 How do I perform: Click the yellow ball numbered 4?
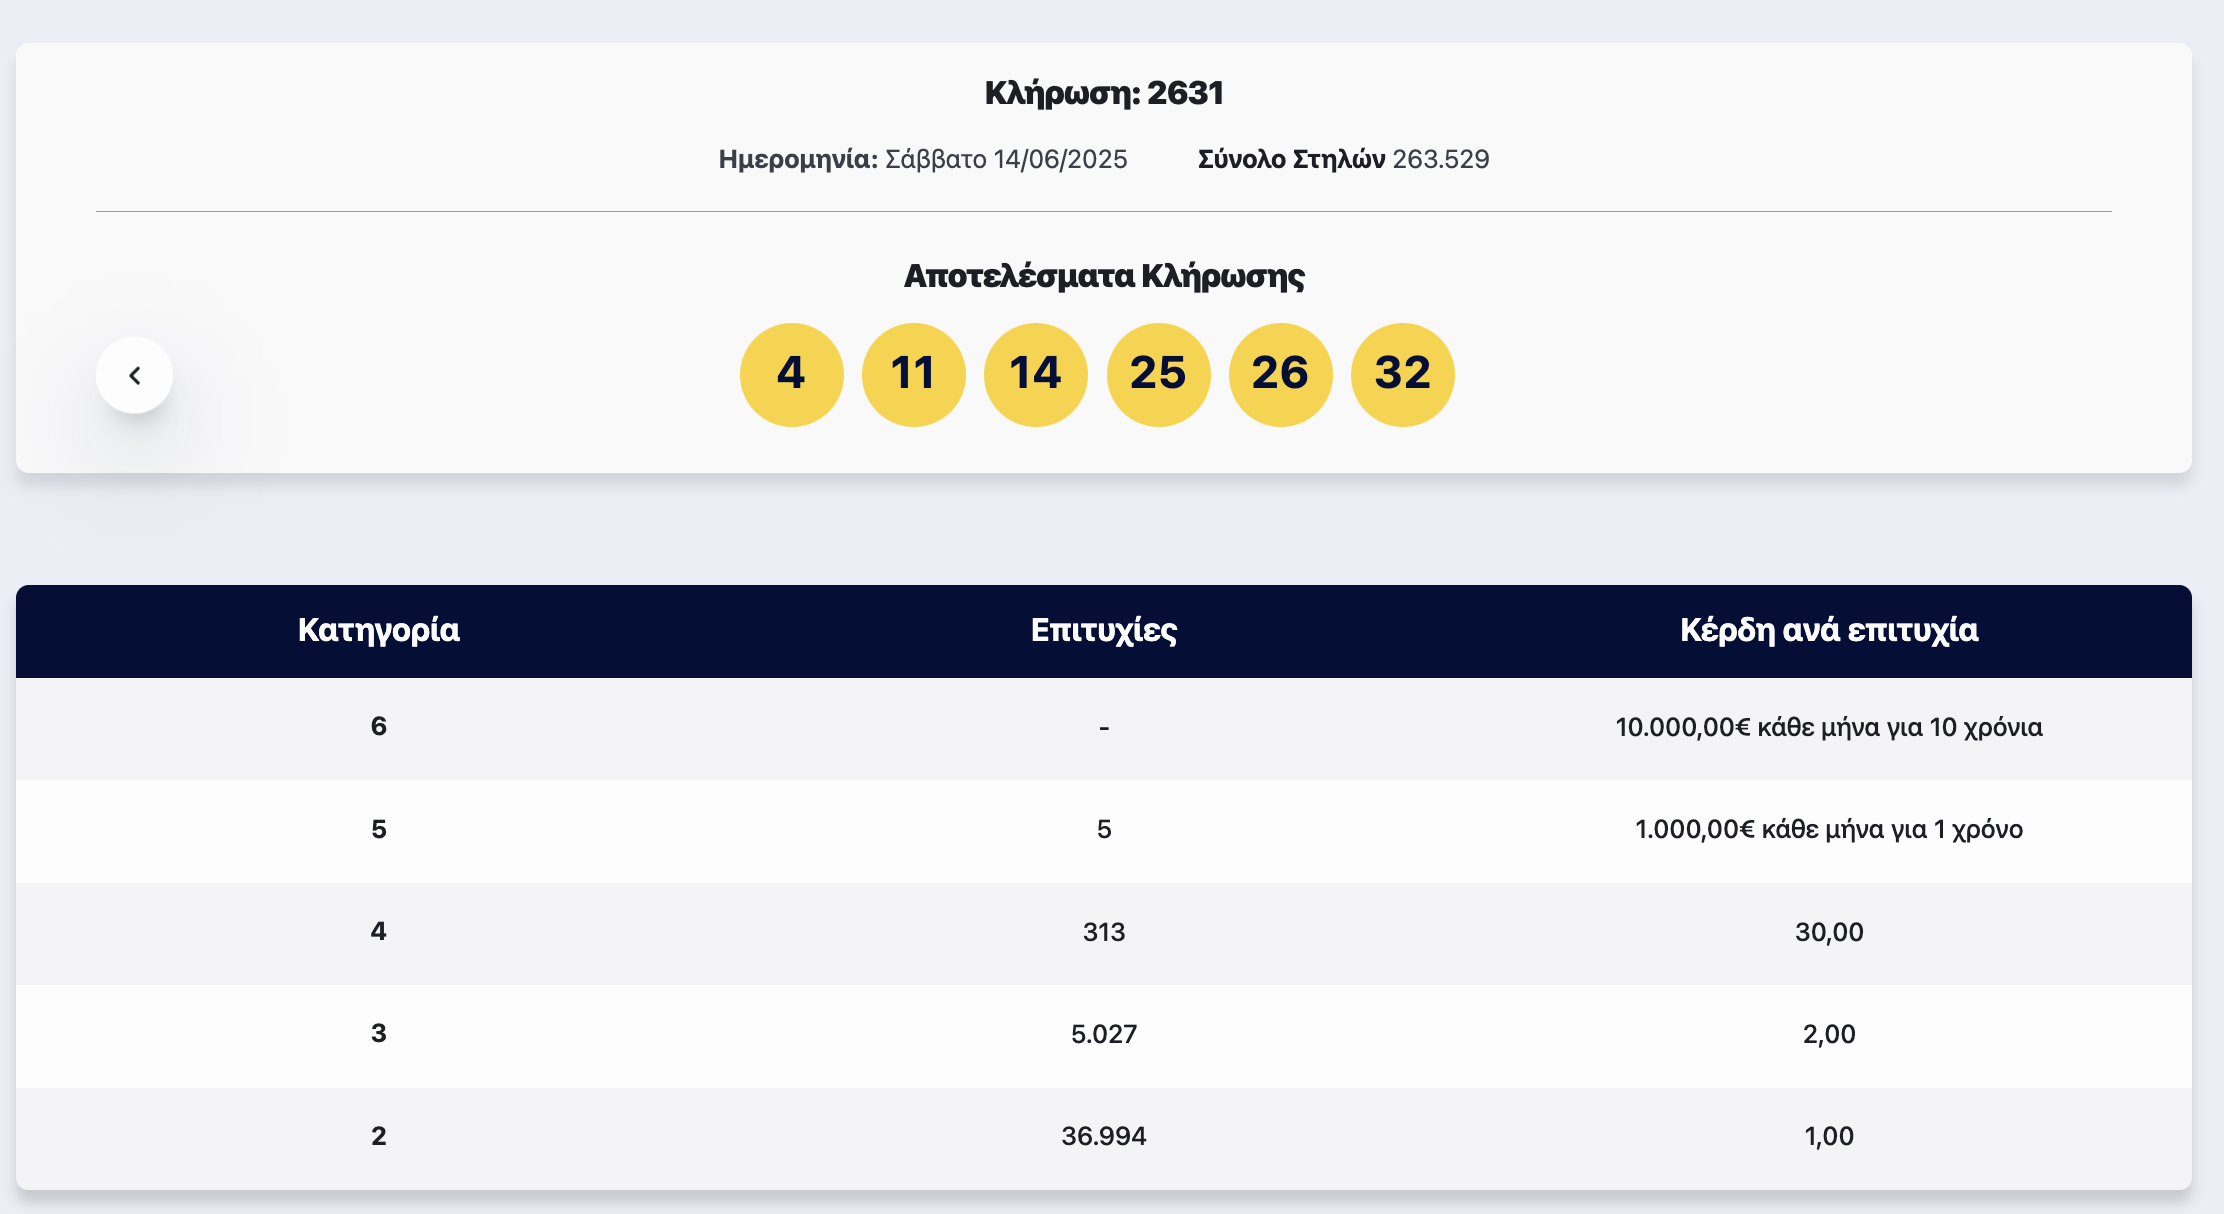click(791, 374)
